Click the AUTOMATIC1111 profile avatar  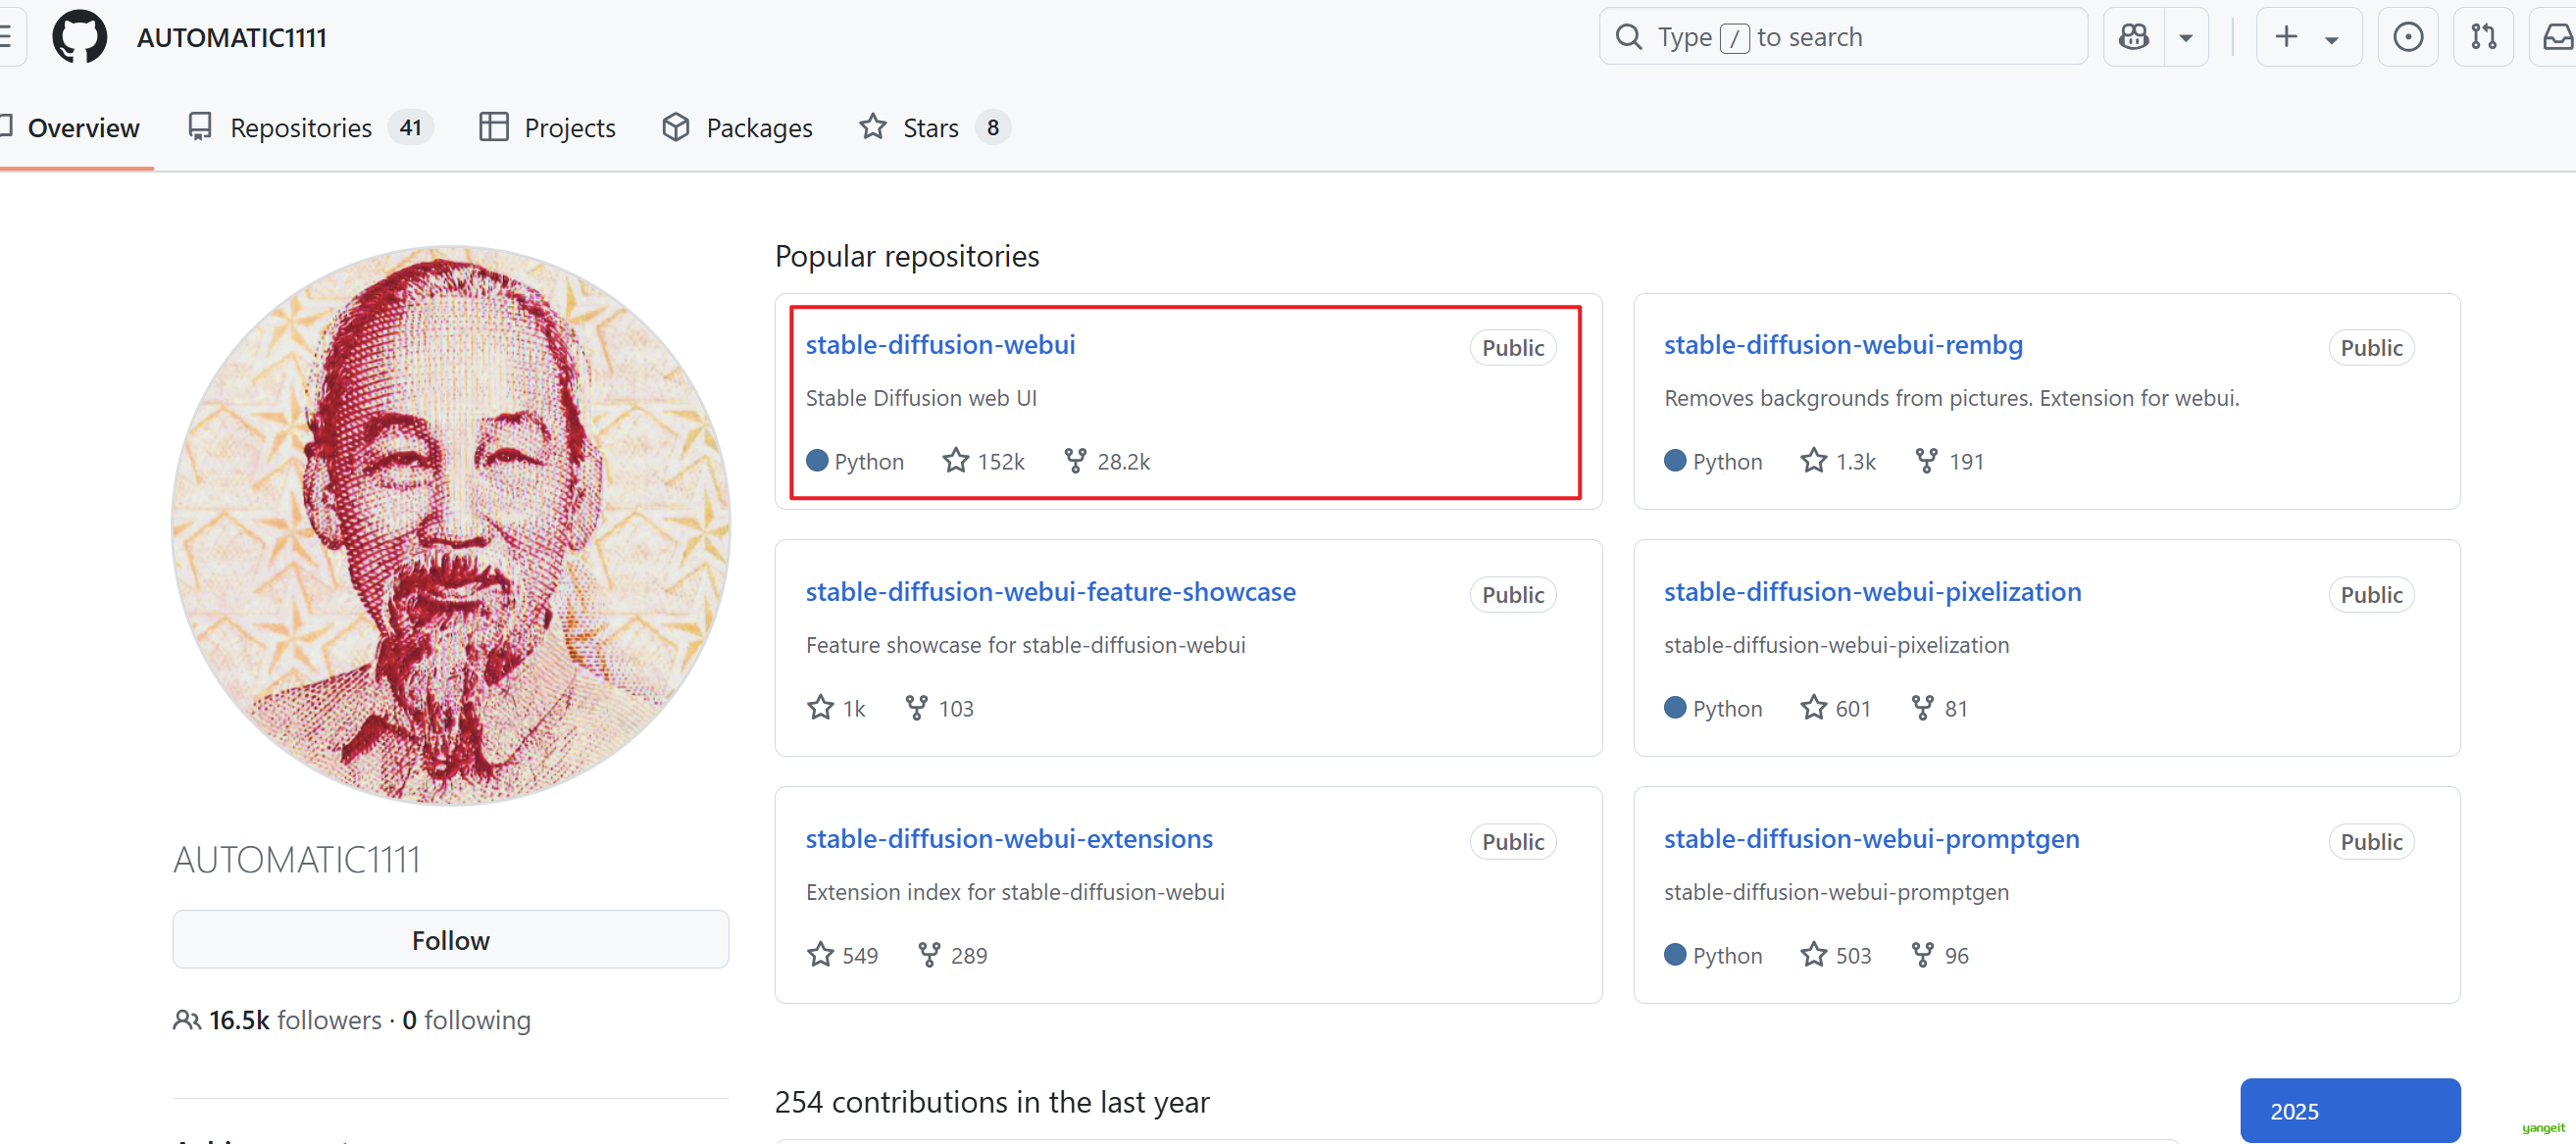tap(451, 526)
